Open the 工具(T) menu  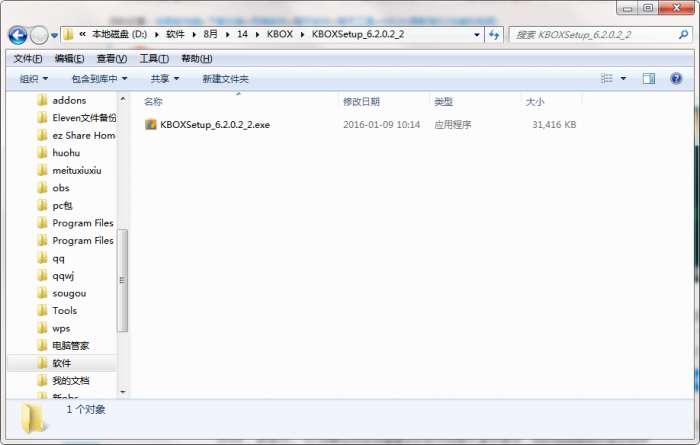point(154,58)
